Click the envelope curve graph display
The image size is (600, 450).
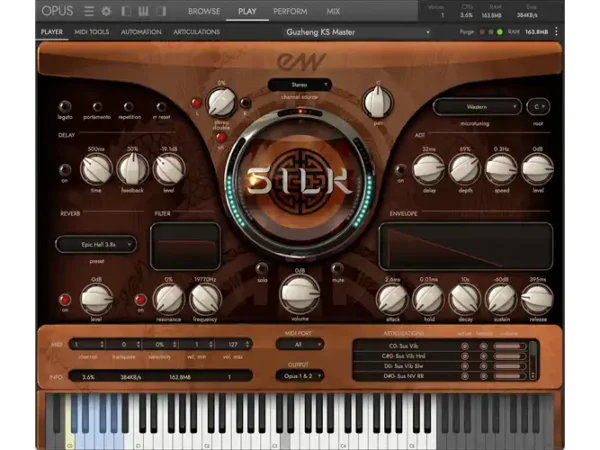pos(465,246)
